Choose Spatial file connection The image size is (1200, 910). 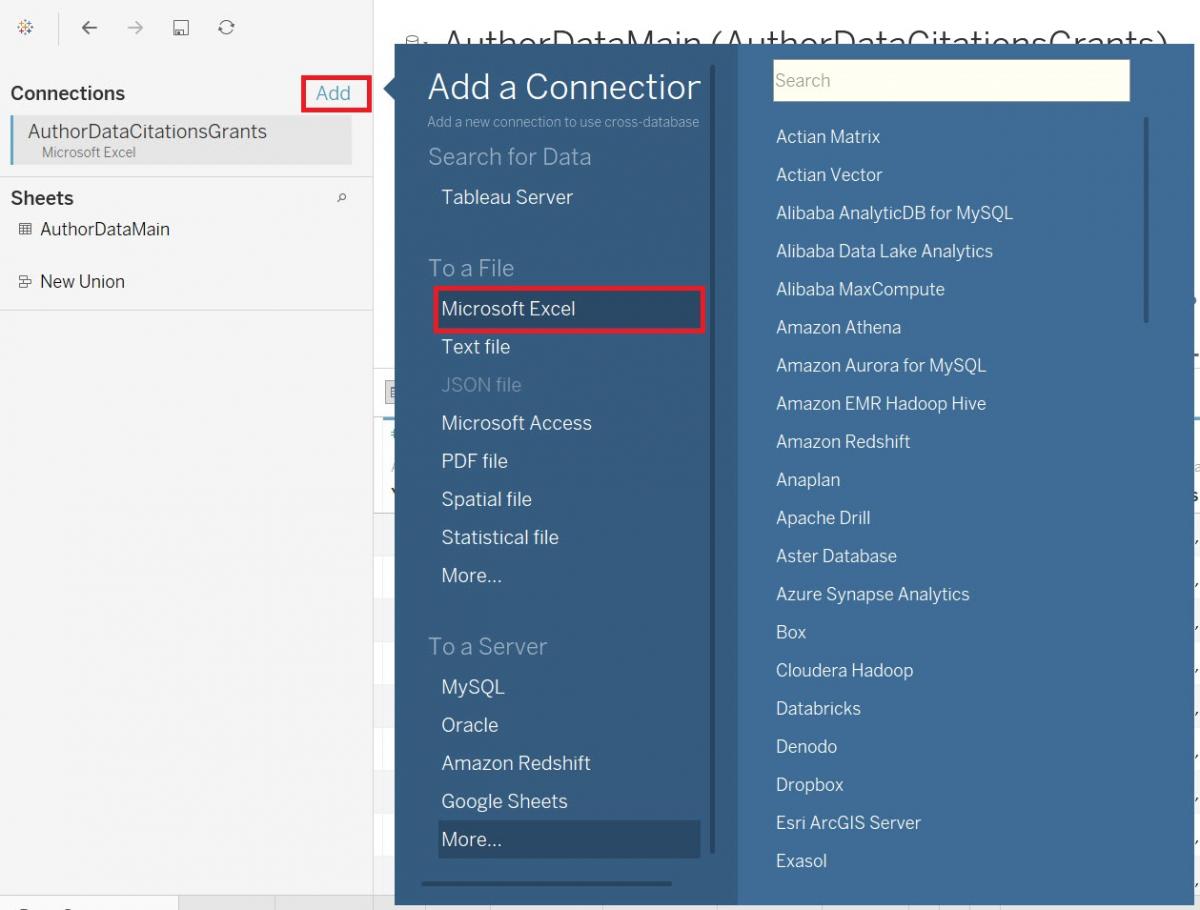tap(486, 499)
